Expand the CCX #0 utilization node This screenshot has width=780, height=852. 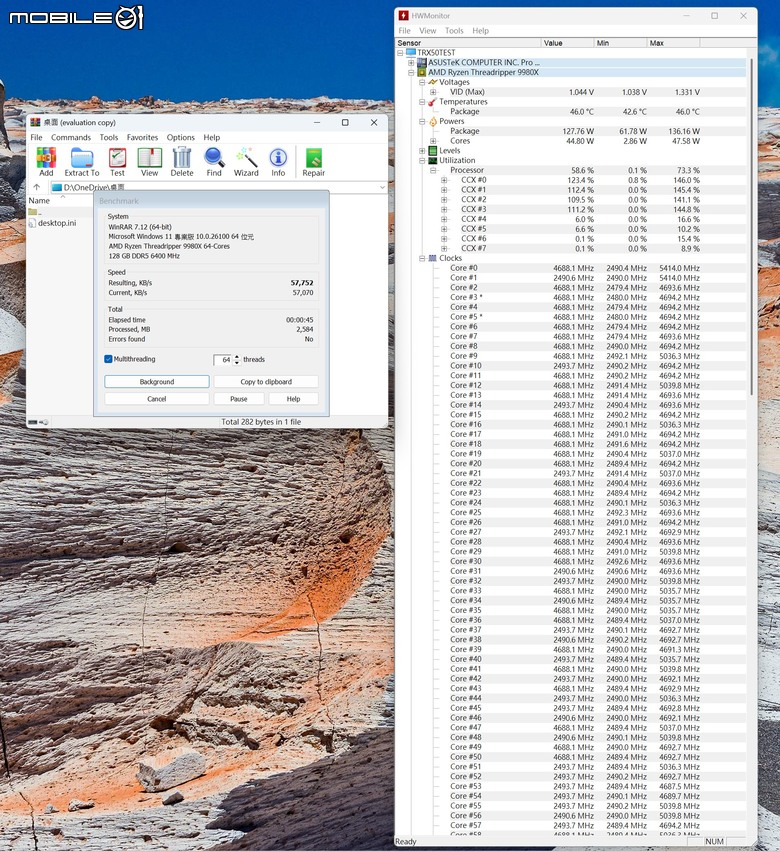444,180
